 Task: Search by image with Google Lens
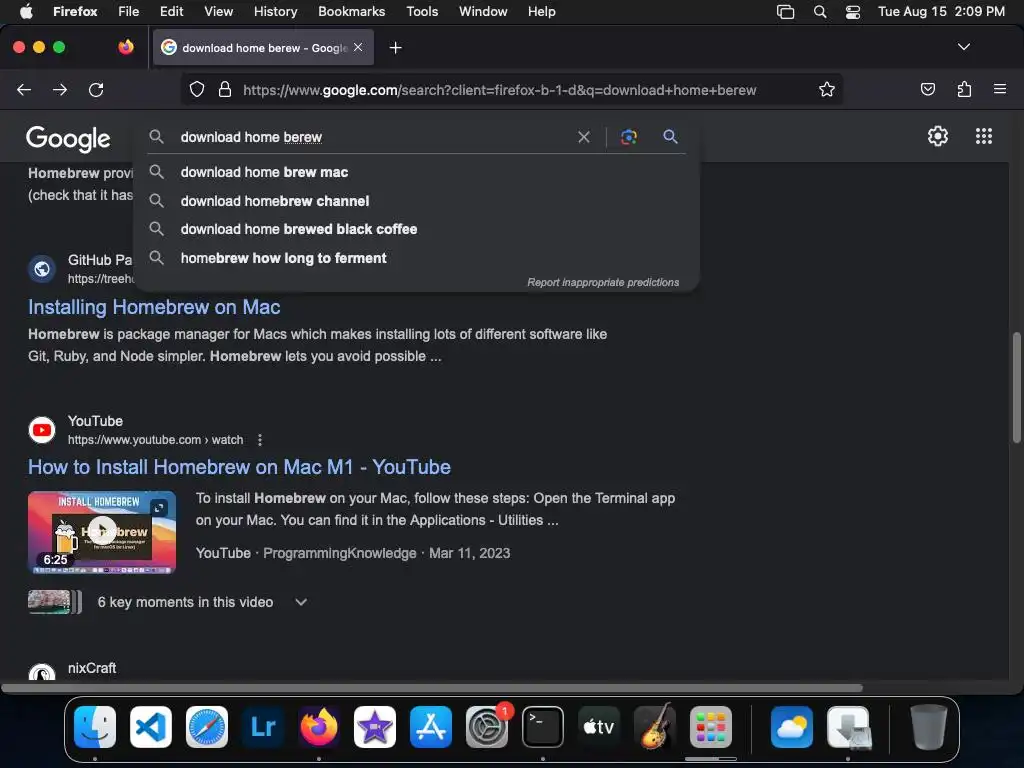point(629,137)
